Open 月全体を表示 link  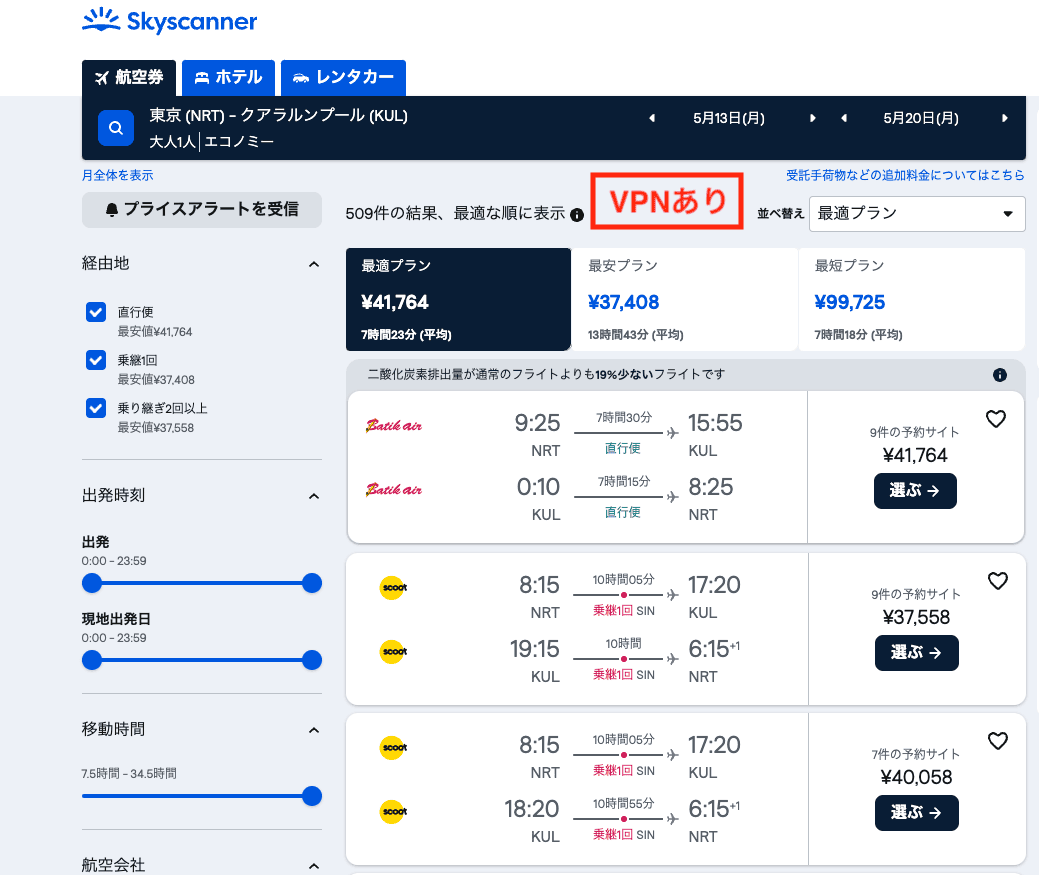coord(117,176)
